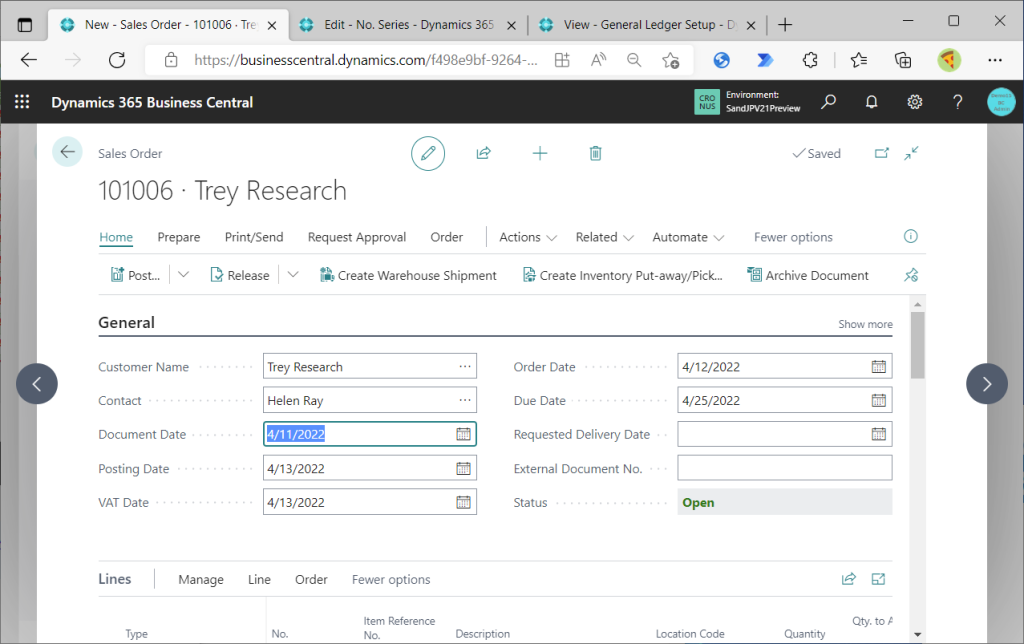The width and height of the screenshot is (1024, 644).
Task: Open the app launcher waffle menu
Action: (x=22, y=102)
